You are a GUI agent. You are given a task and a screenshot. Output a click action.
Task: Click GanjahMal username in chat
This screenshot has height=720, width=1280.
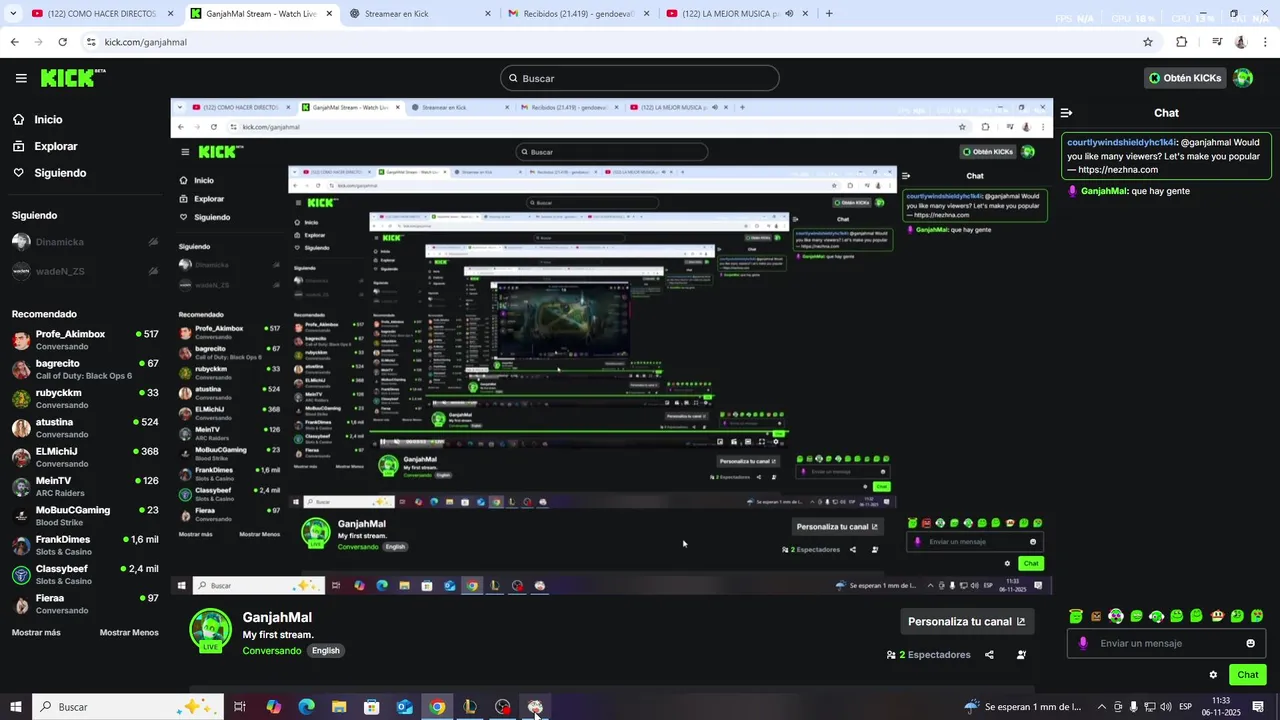(x=1103, y=191)
